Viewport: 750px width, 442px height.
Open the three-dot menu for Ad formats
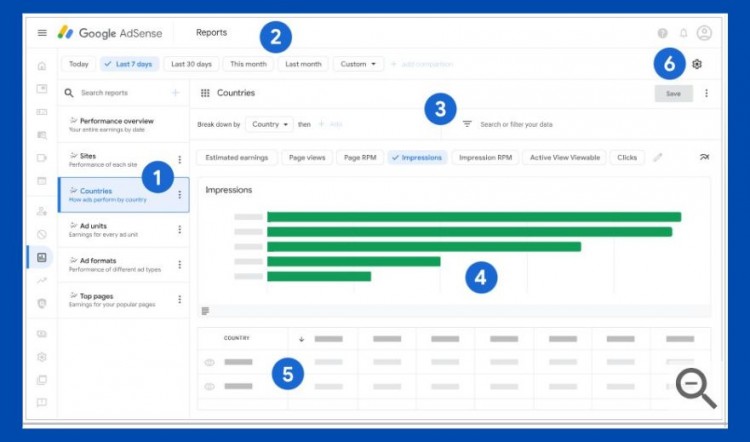coord(180,265)
